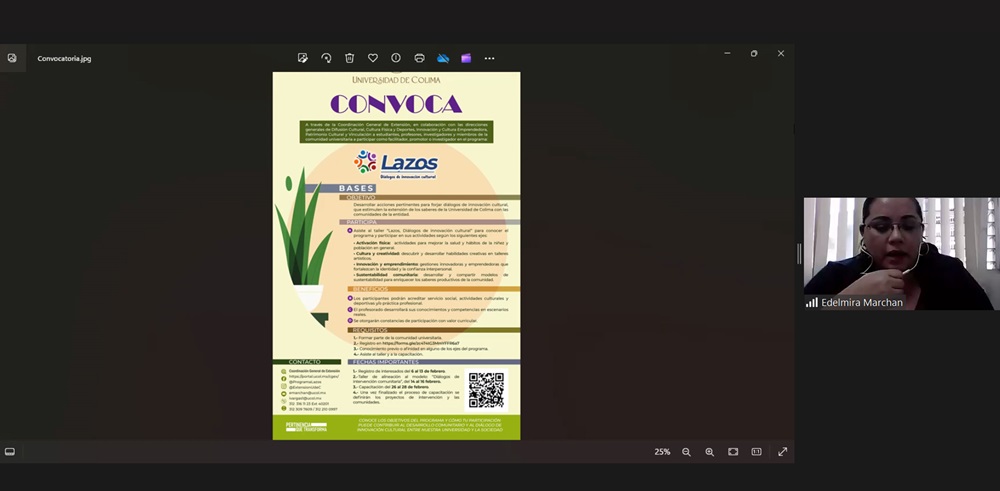Open the three-dot See more menu
Image resolution: width=1000 pixels, height=491 pixels.
click(x=489, y=58)
